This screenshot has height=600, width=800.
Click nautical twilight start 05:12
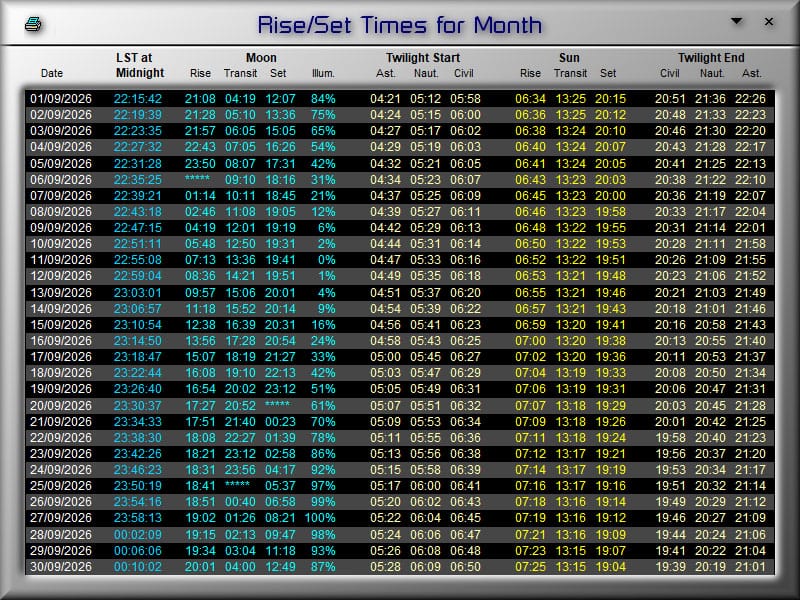(426, 98)
